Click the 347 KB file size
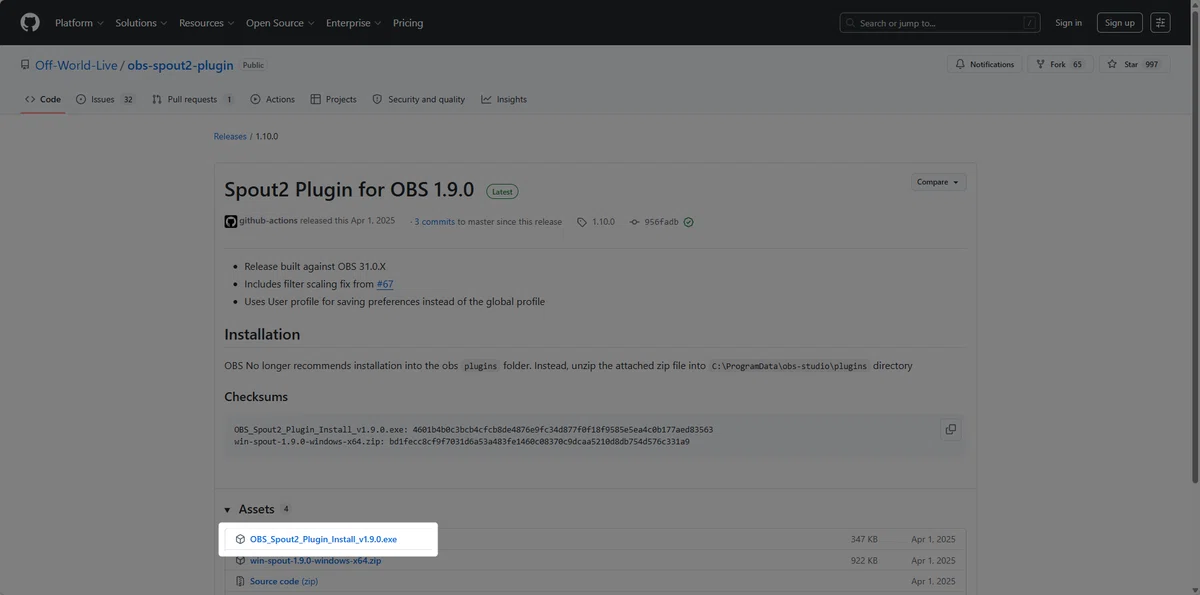The width and height of the screenshot is (1200, 595). pyautogui.click(x=864, y=539)
